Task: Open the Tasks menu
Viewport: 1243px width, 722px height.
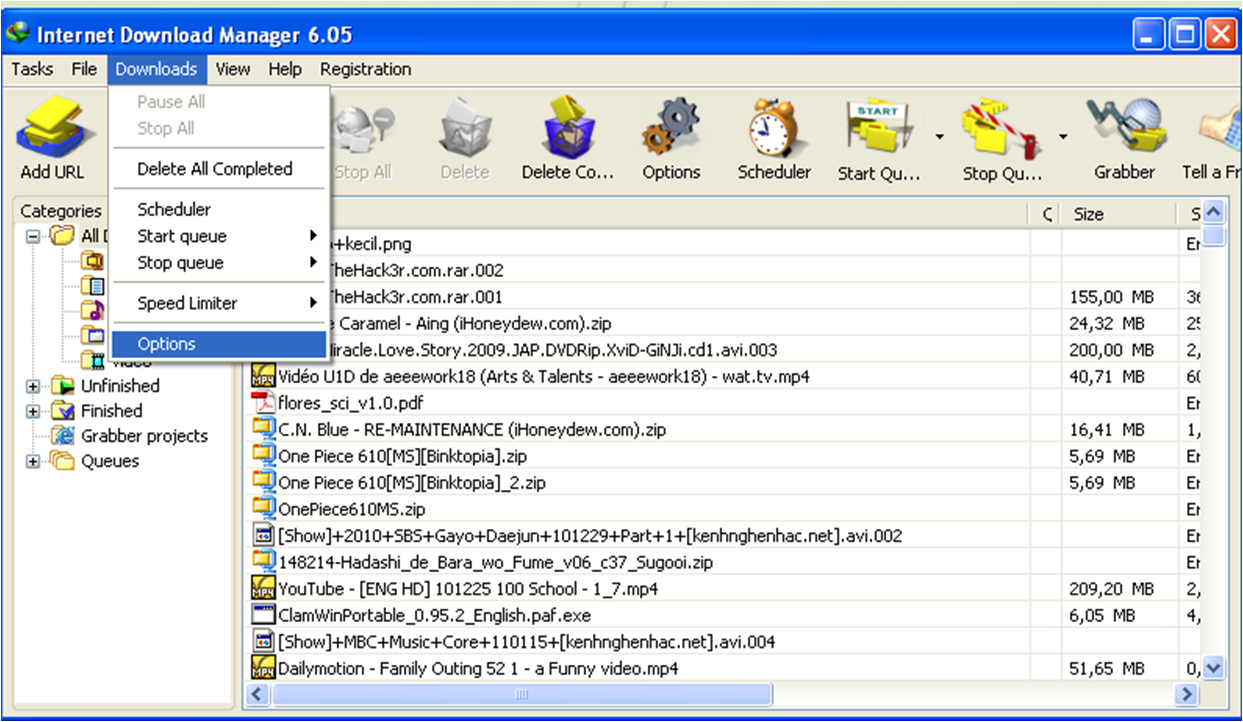Action: point(32,69)
